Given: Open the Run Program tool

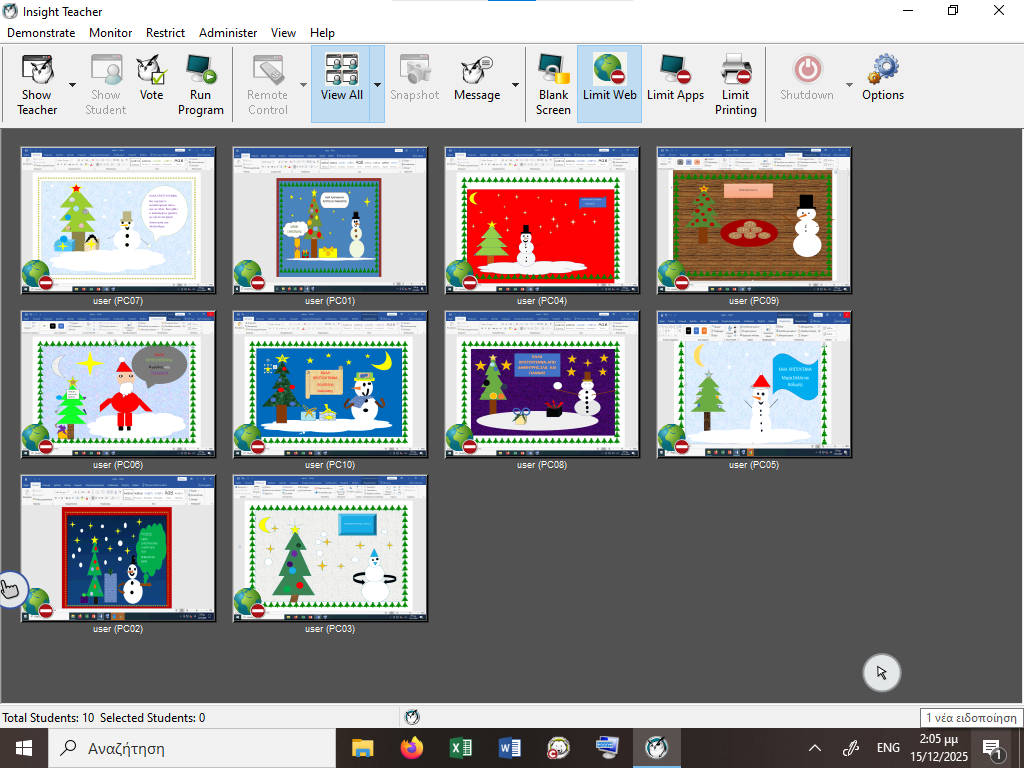Looking at the screenshot, I should [201, 84].
